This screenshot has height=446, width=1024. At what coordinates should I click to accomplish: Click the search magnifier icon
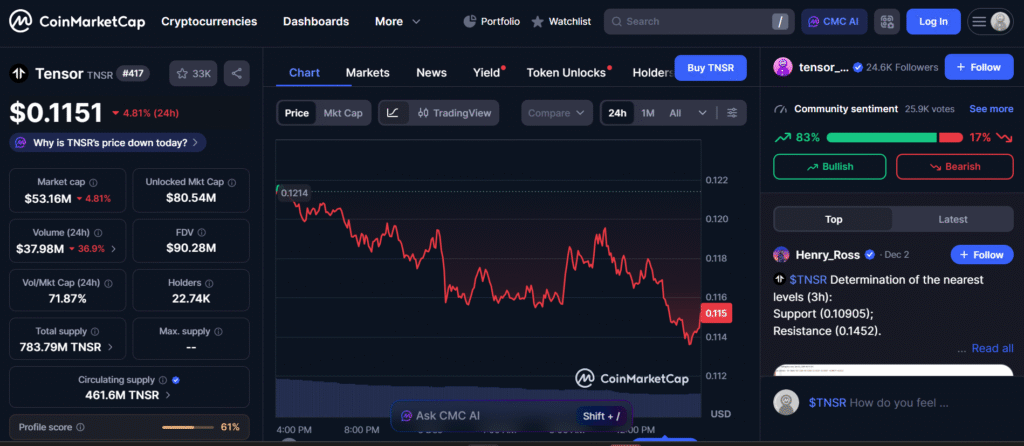click(x=616, y=22)
